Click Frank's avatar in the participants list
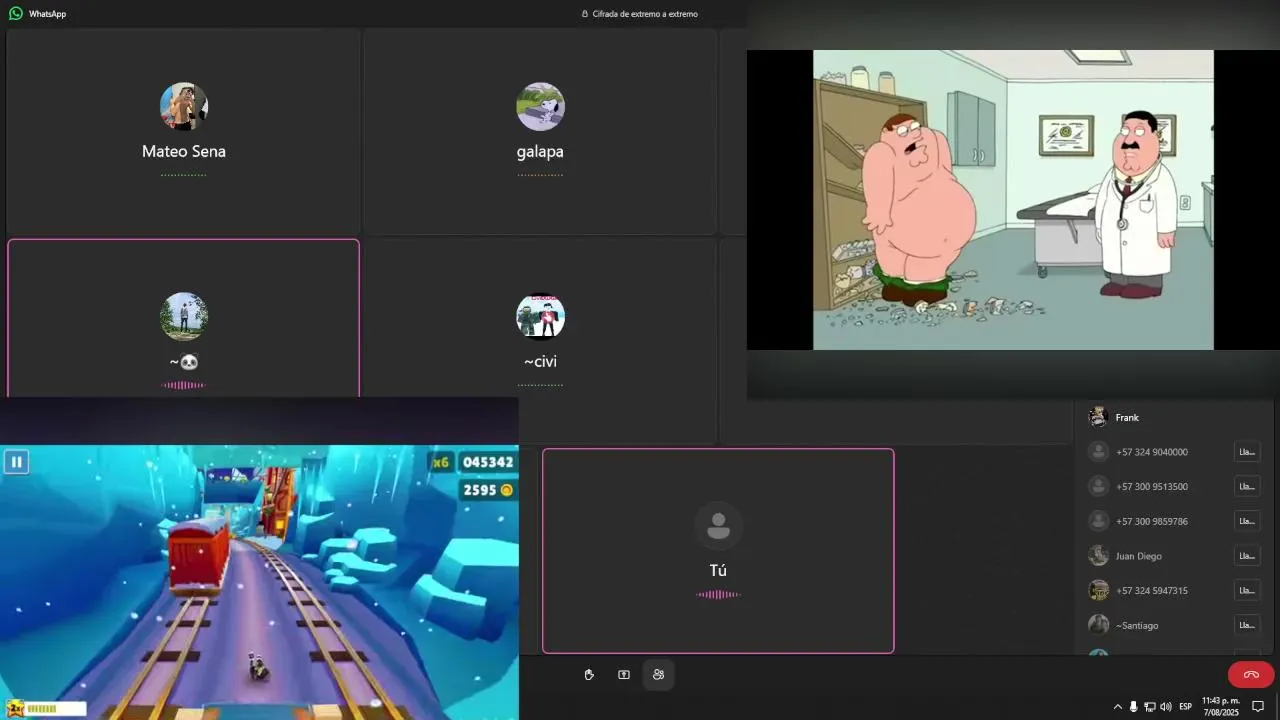1280x720 pixels. click(1098, 417)
